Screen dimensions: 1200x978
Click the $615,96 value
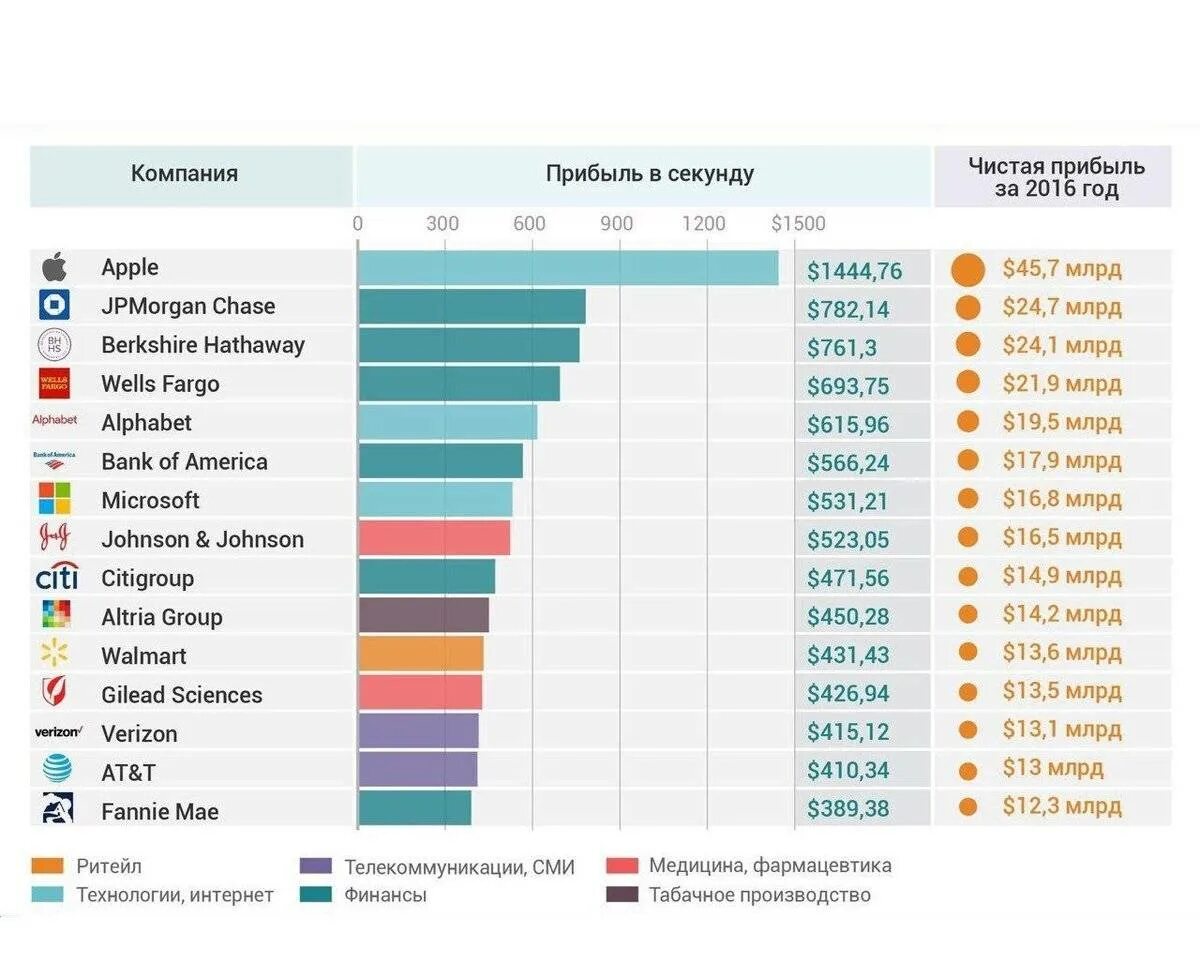click(x=848, y=425)
